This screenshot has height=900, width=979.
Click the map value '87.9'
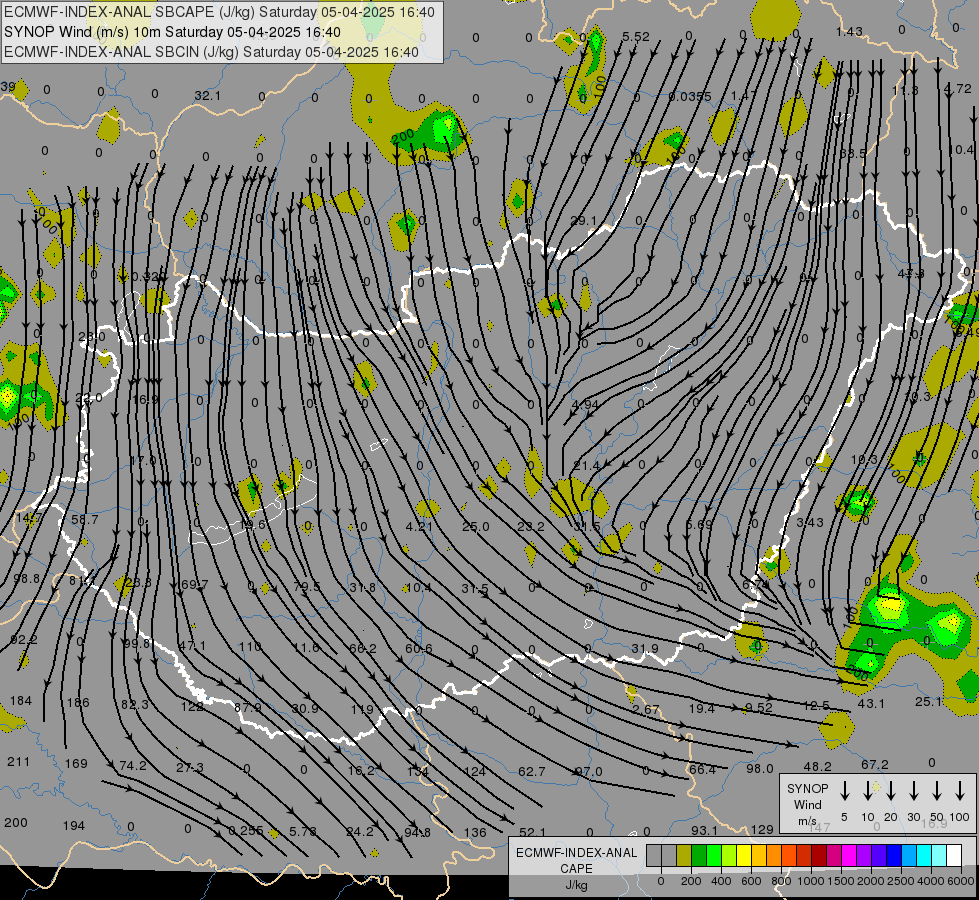247,708
